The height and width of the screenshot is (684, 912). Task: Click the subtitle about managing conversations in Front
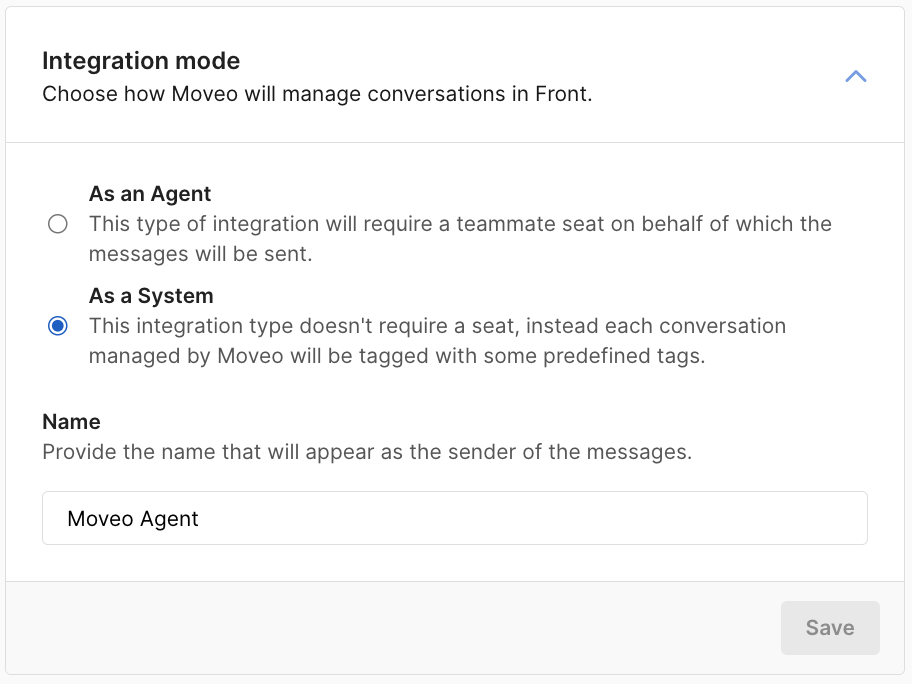[317, 96]
